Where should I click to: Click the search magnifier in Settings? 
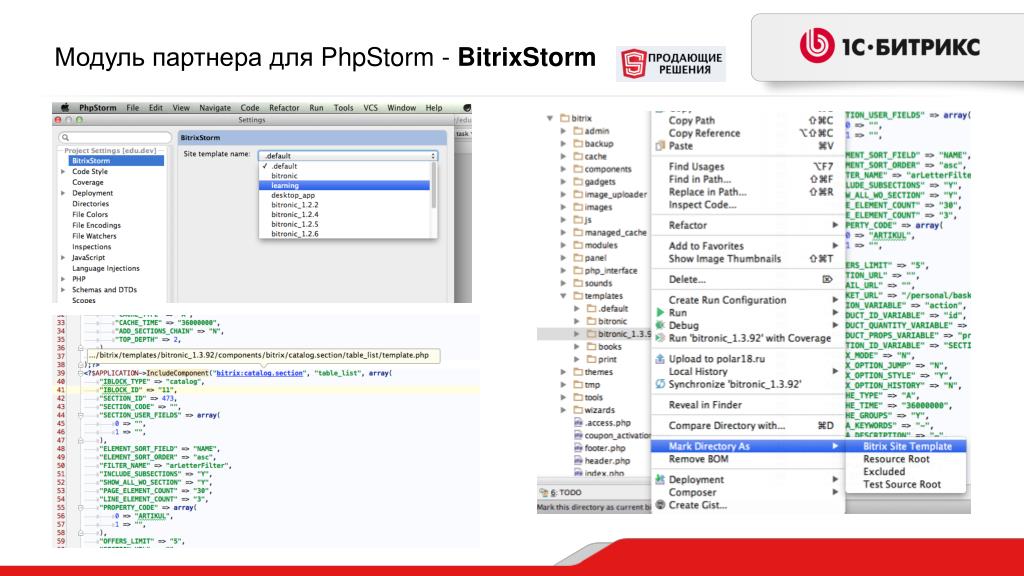point(65,138)
